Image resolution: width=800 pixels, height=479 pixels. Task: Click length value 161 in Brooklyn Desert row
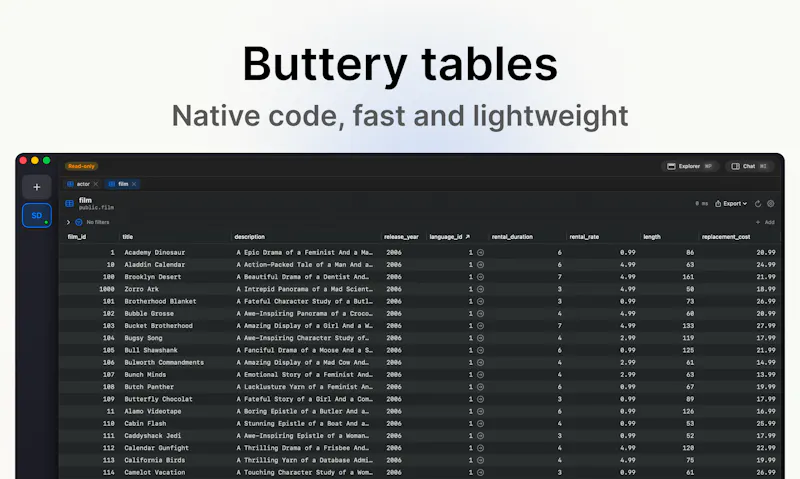coord(688,277)
